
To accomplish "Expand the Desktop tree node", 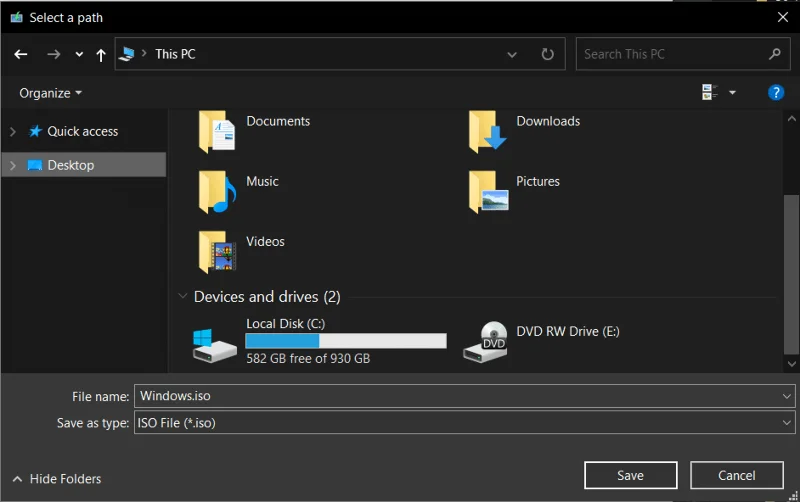I will [x=13, y=165].
